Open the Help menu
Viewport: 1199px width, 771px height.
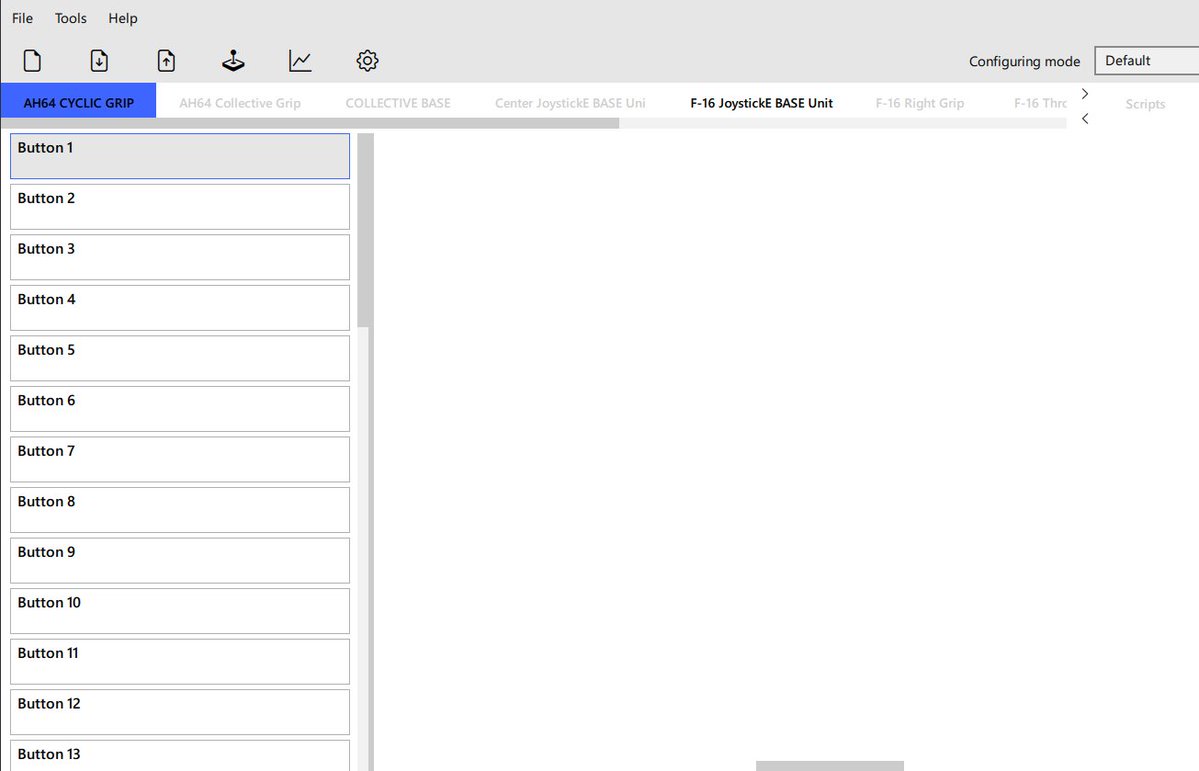coord(122,18)
